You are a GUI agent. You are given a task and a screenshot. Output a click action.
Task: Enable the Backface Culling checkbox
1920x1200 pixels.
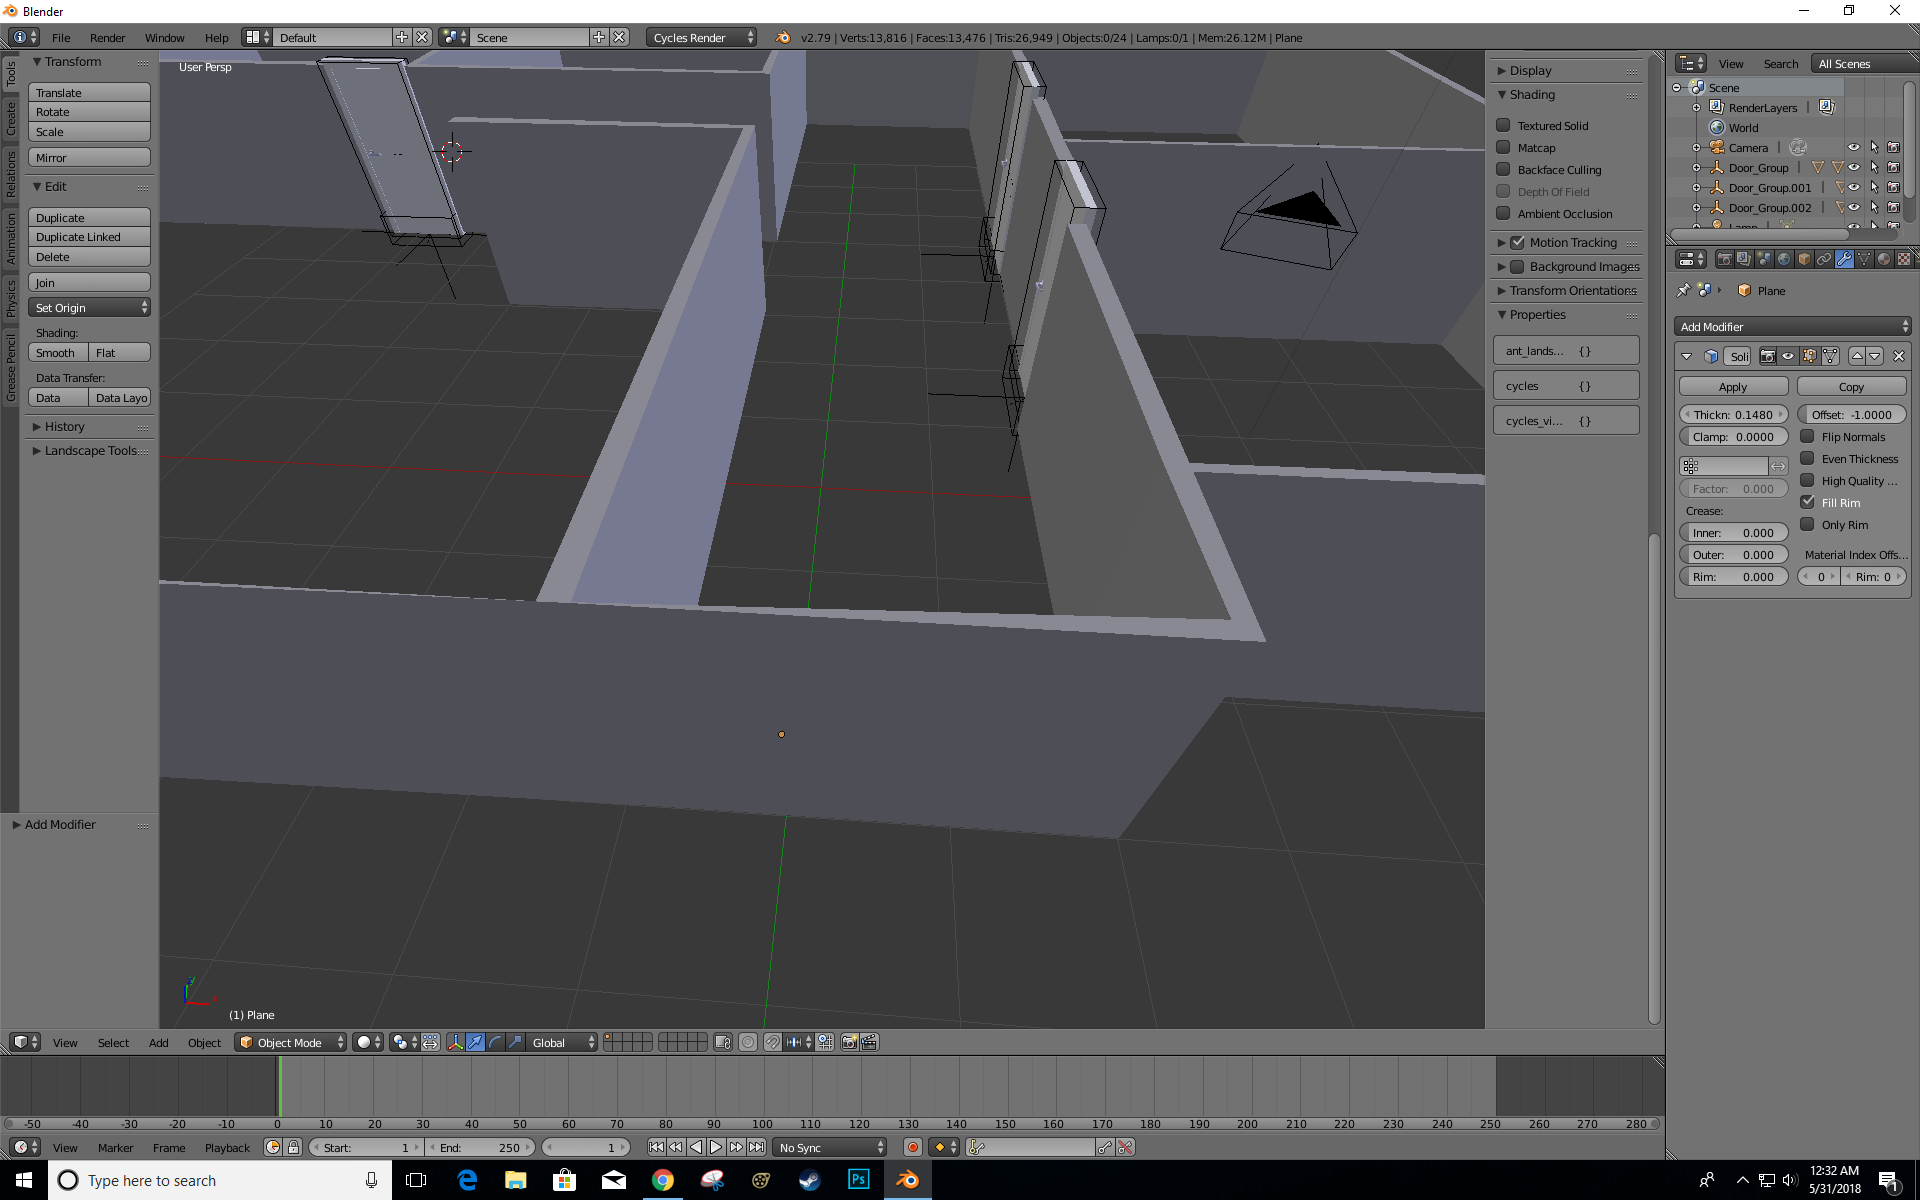click(x=1503, y=169)
